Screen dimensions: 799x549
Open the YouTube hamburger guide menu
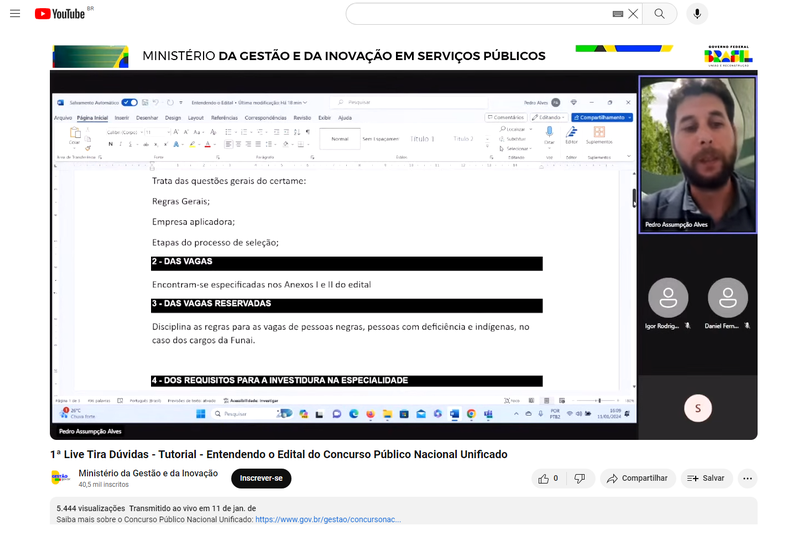pyautogui.click(x=15, y=14)
